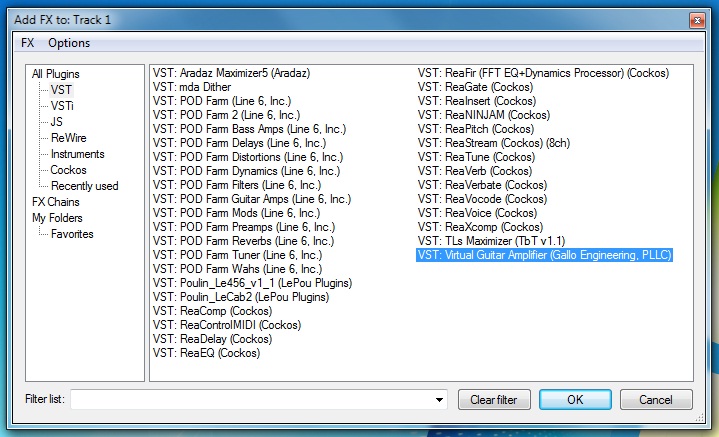The width and height of the screenshot is (719, 437).
Task: Select VST: Aradaz Maximizer5 (Aradaz)
Action: (232, 73)
